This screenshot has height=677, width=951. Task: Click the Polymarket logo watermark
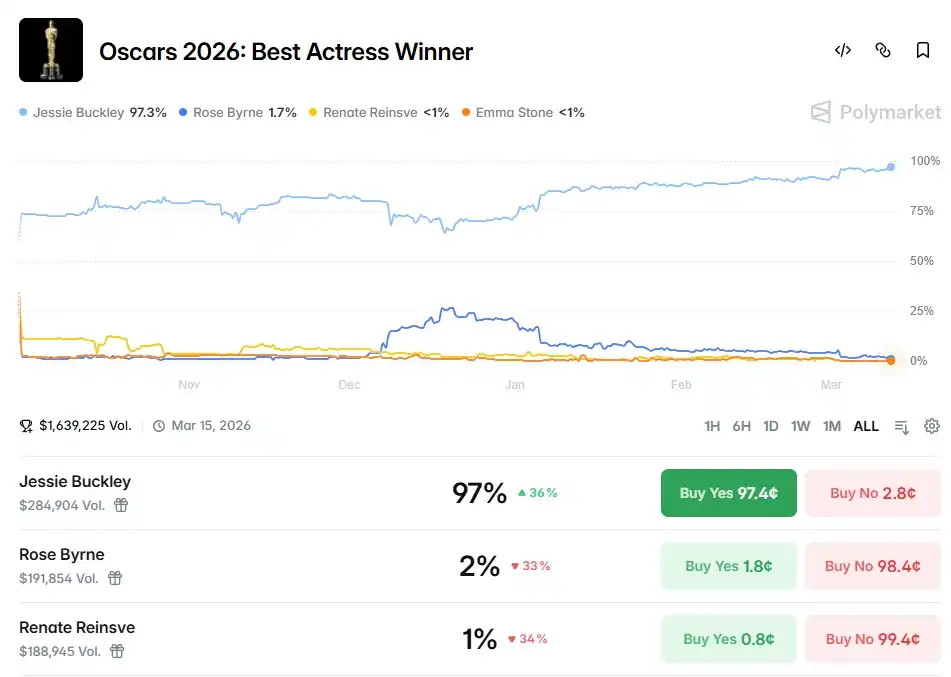876,112
